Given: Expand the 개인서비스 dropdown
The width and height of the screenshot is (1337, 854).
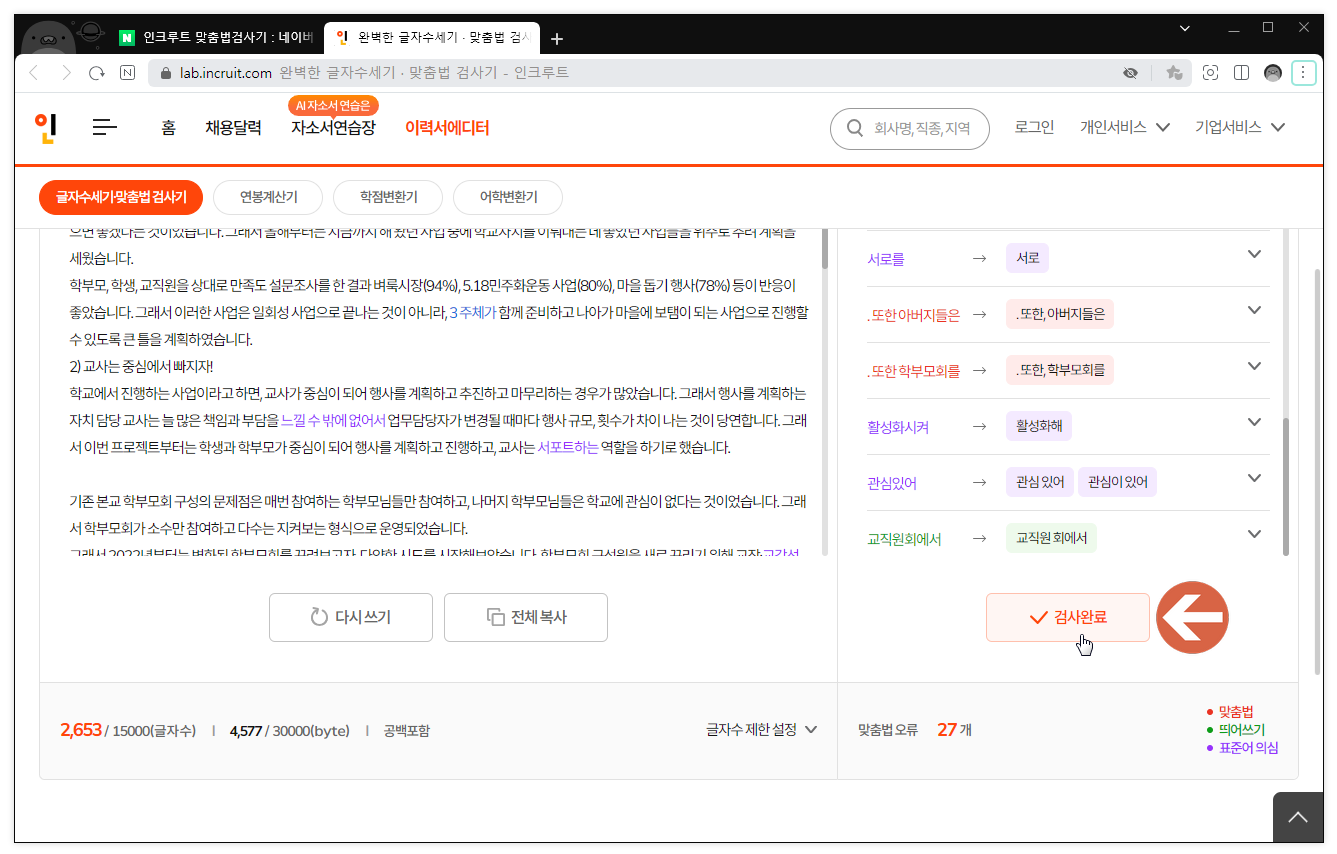Looking at the screenshot, I should tap(1125, 127).
